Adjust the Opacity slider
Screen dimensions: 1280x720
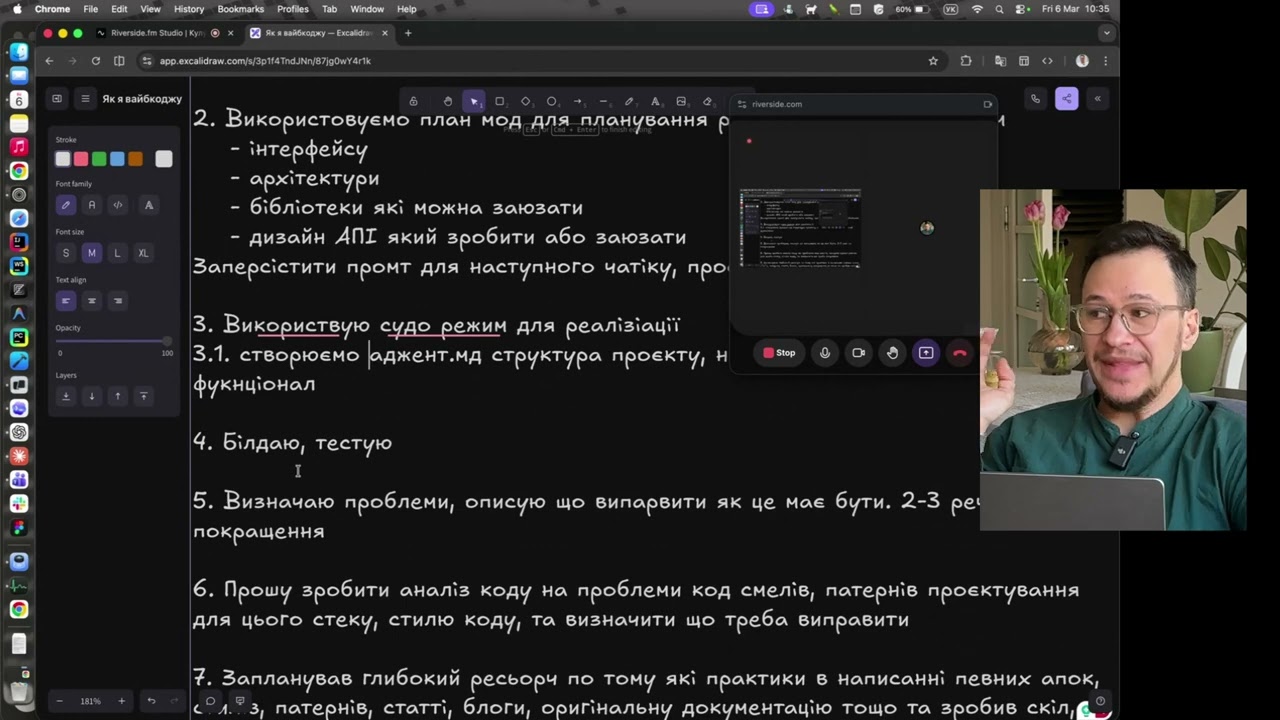click(x=114, y=342)
